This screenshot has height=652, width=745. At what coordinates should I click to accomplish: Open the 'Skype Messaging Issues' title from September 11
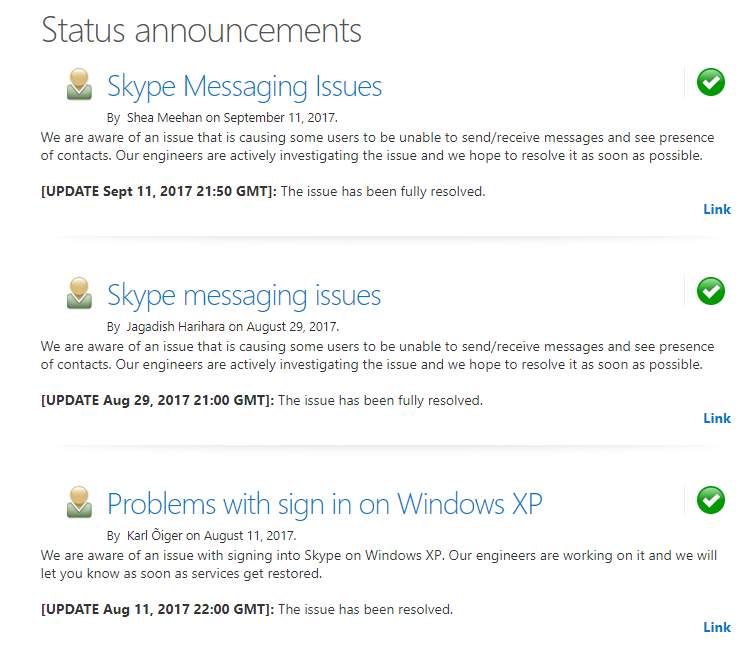click(244, 87)
